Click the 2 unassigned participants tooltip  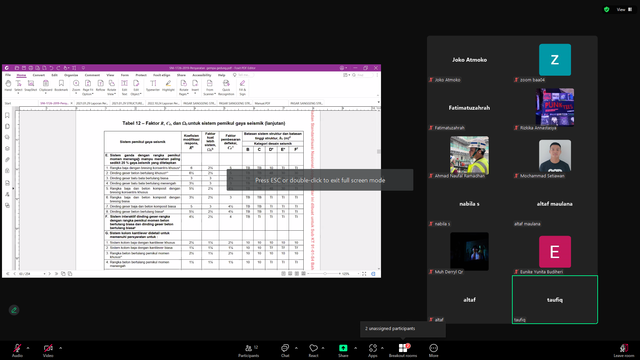pos(402,329)
